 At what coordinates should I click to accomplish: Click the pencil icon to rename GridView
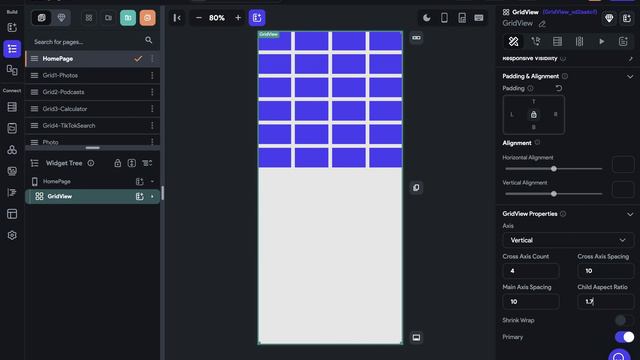click(542, 24)
